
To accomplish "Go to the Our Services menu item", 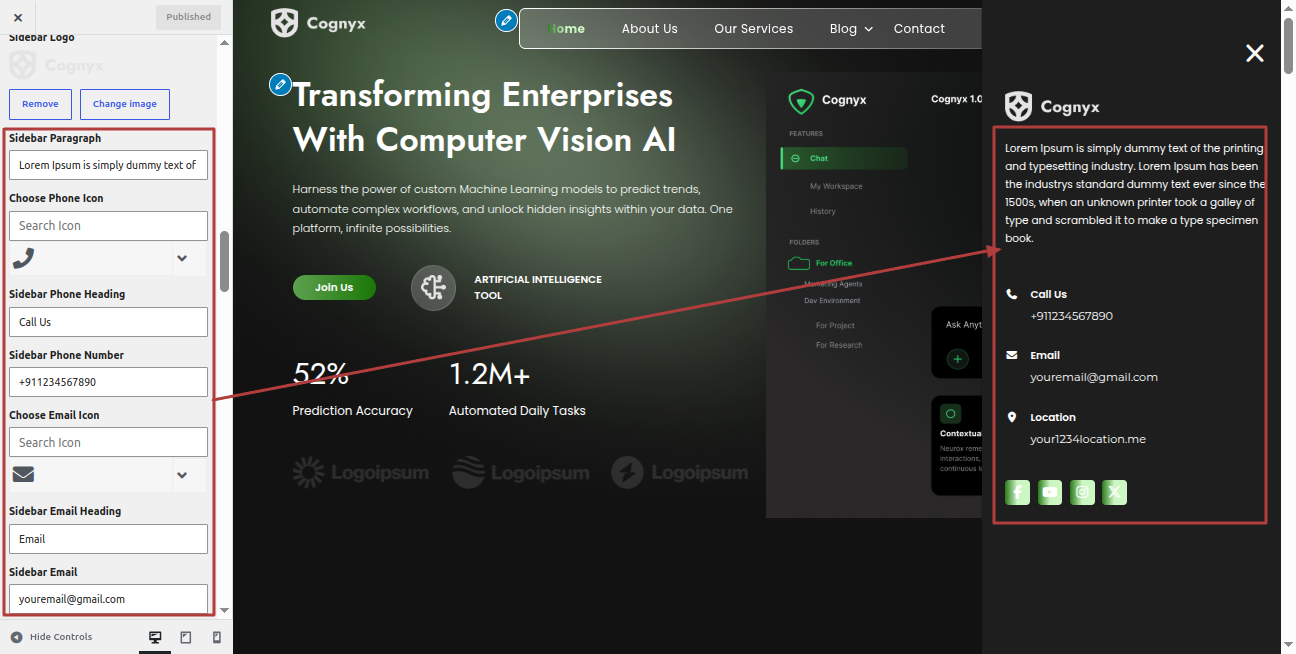I will 754,29.
